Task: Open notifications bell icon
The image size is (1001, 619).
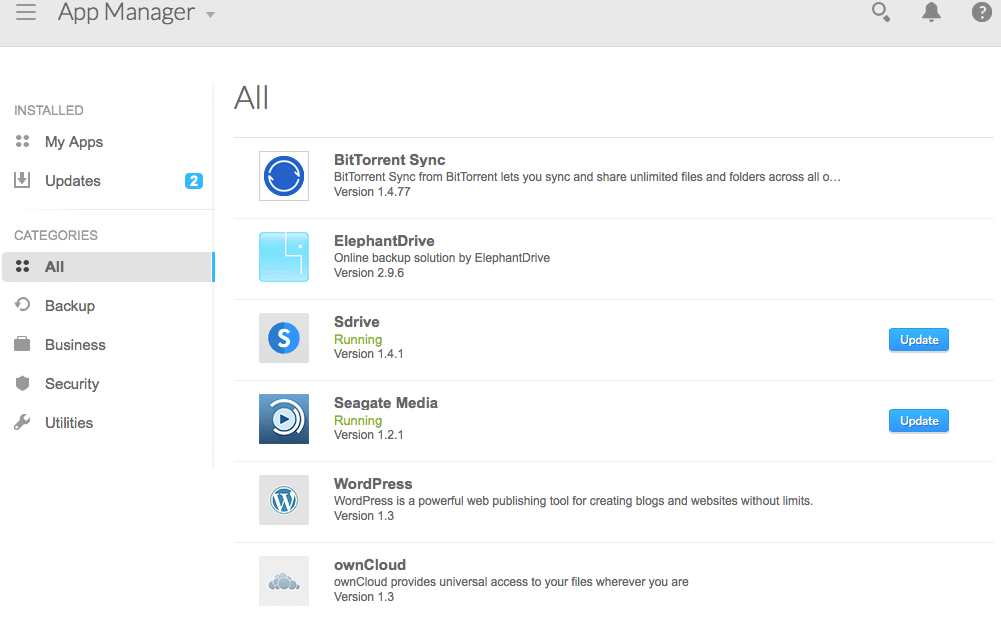Action: (931, 11)
